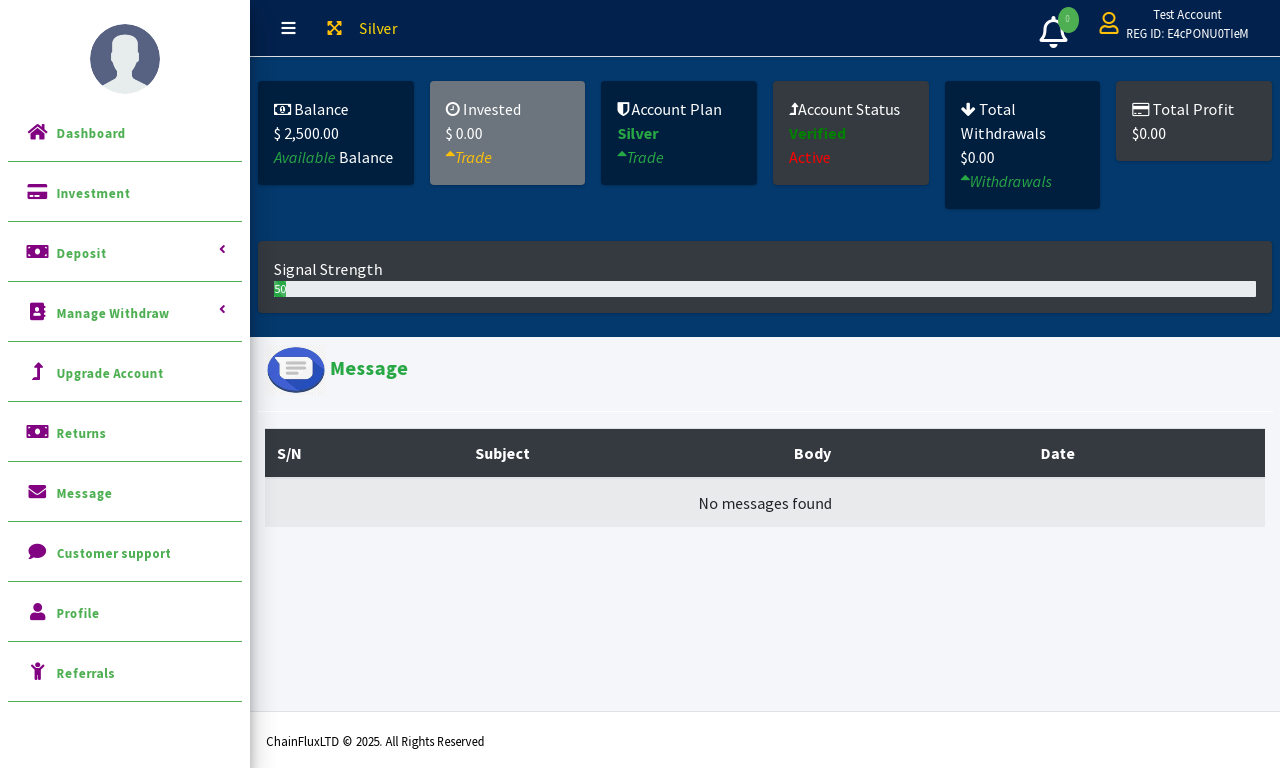Click the Silver plan label in top bar
The width and height of the screenshot is (1280, 768).
(378, 28)
